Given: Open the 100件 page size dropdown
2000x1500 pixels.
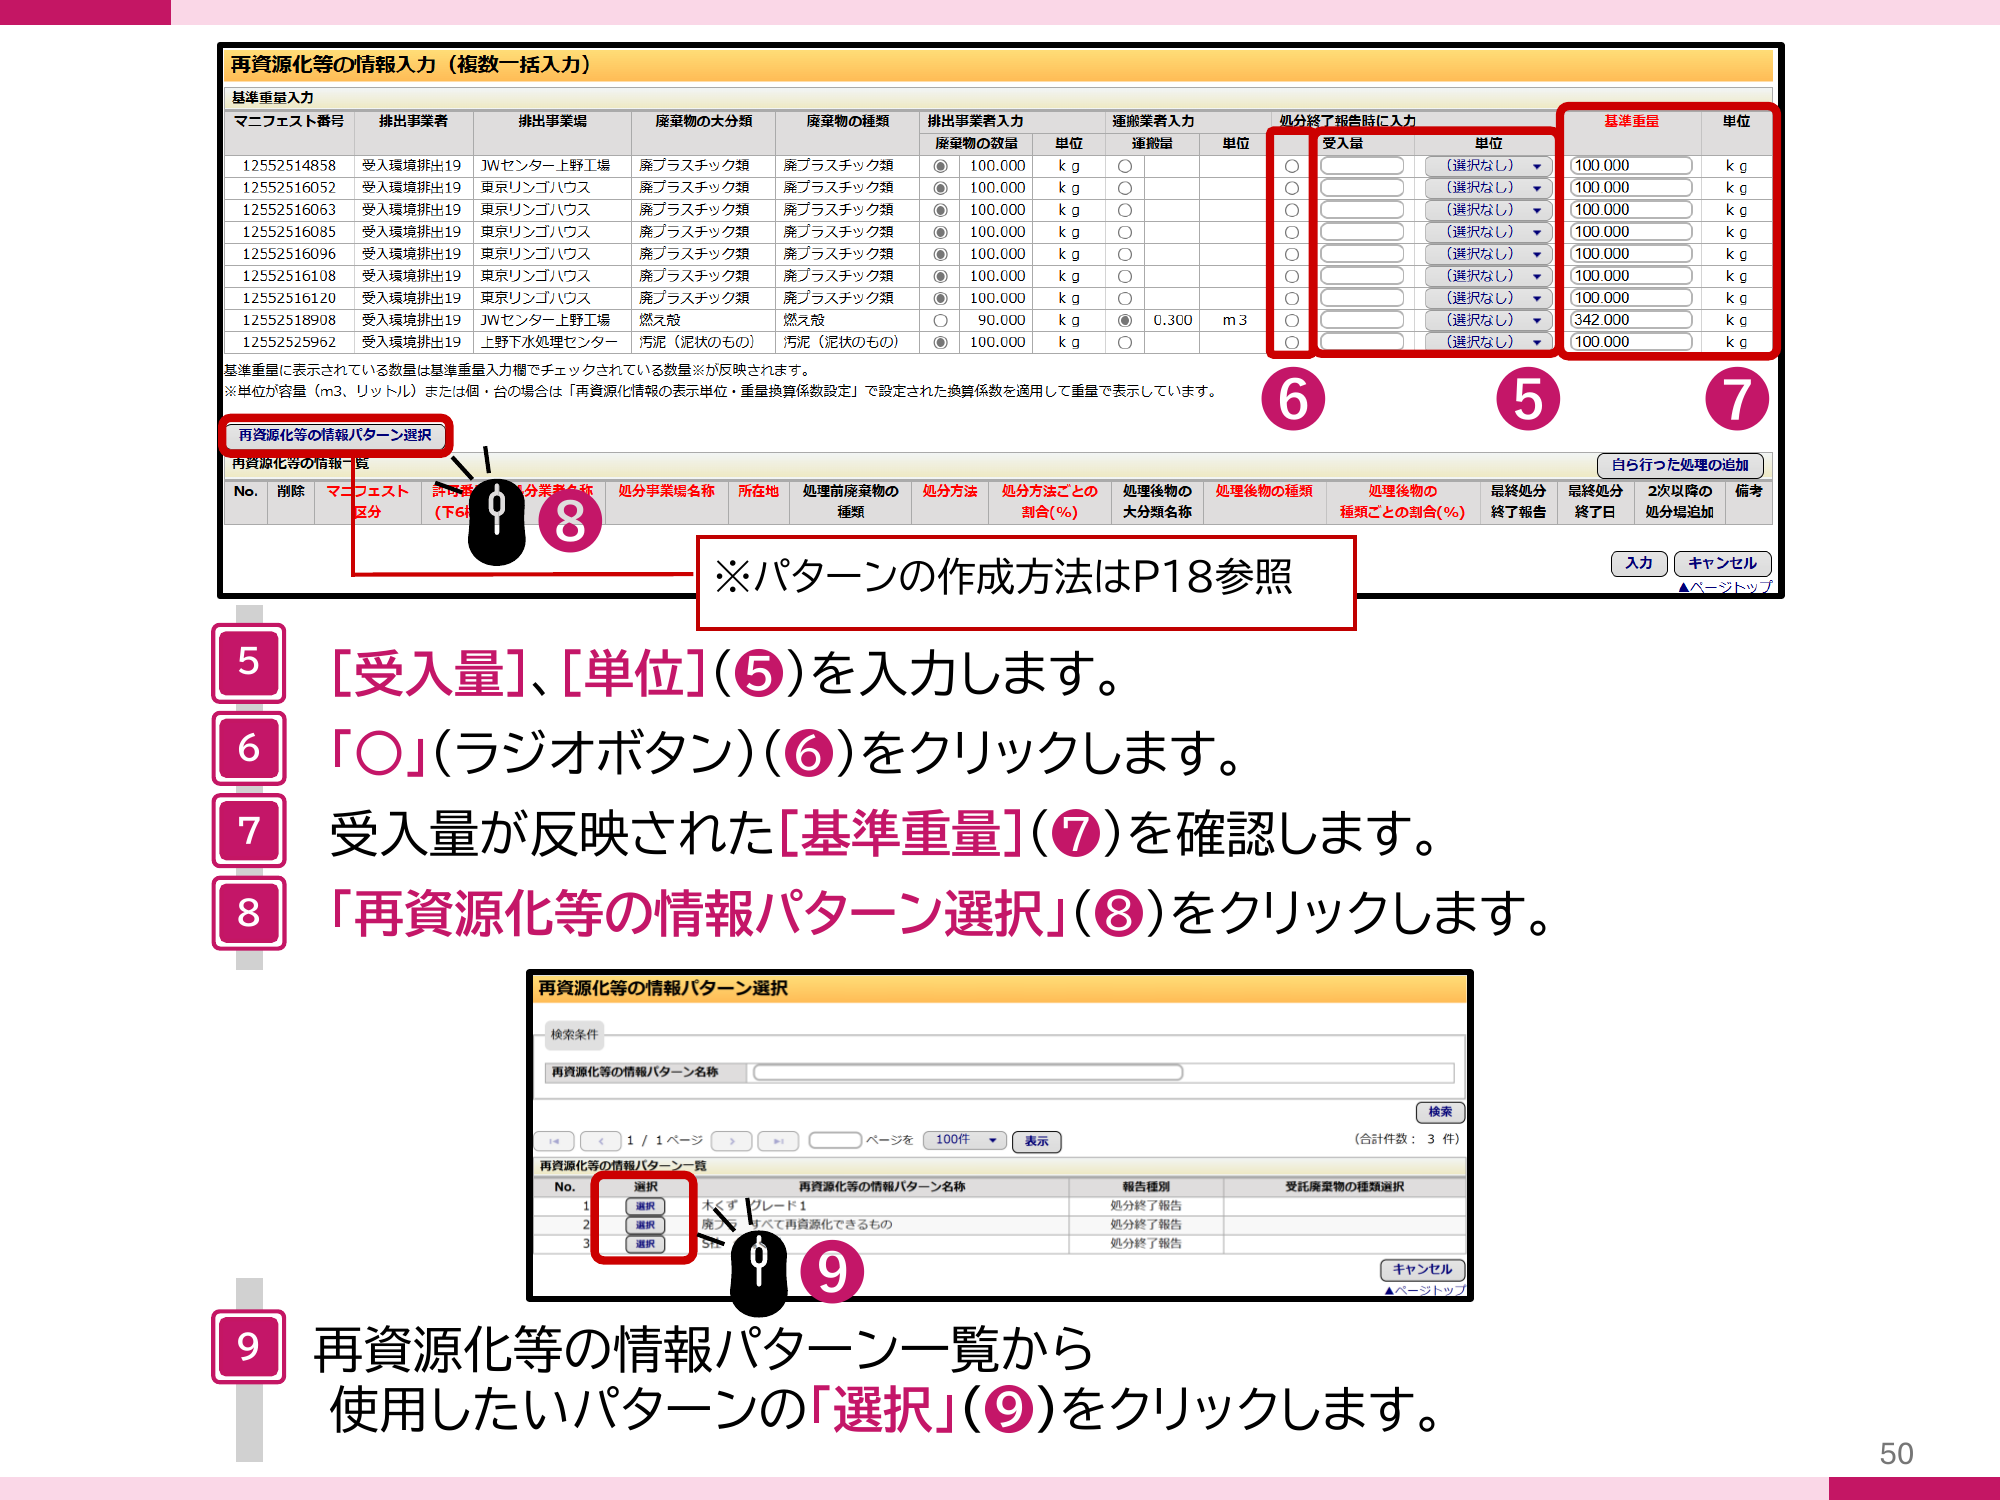Looking at the screenshot, I should 964,1140.
